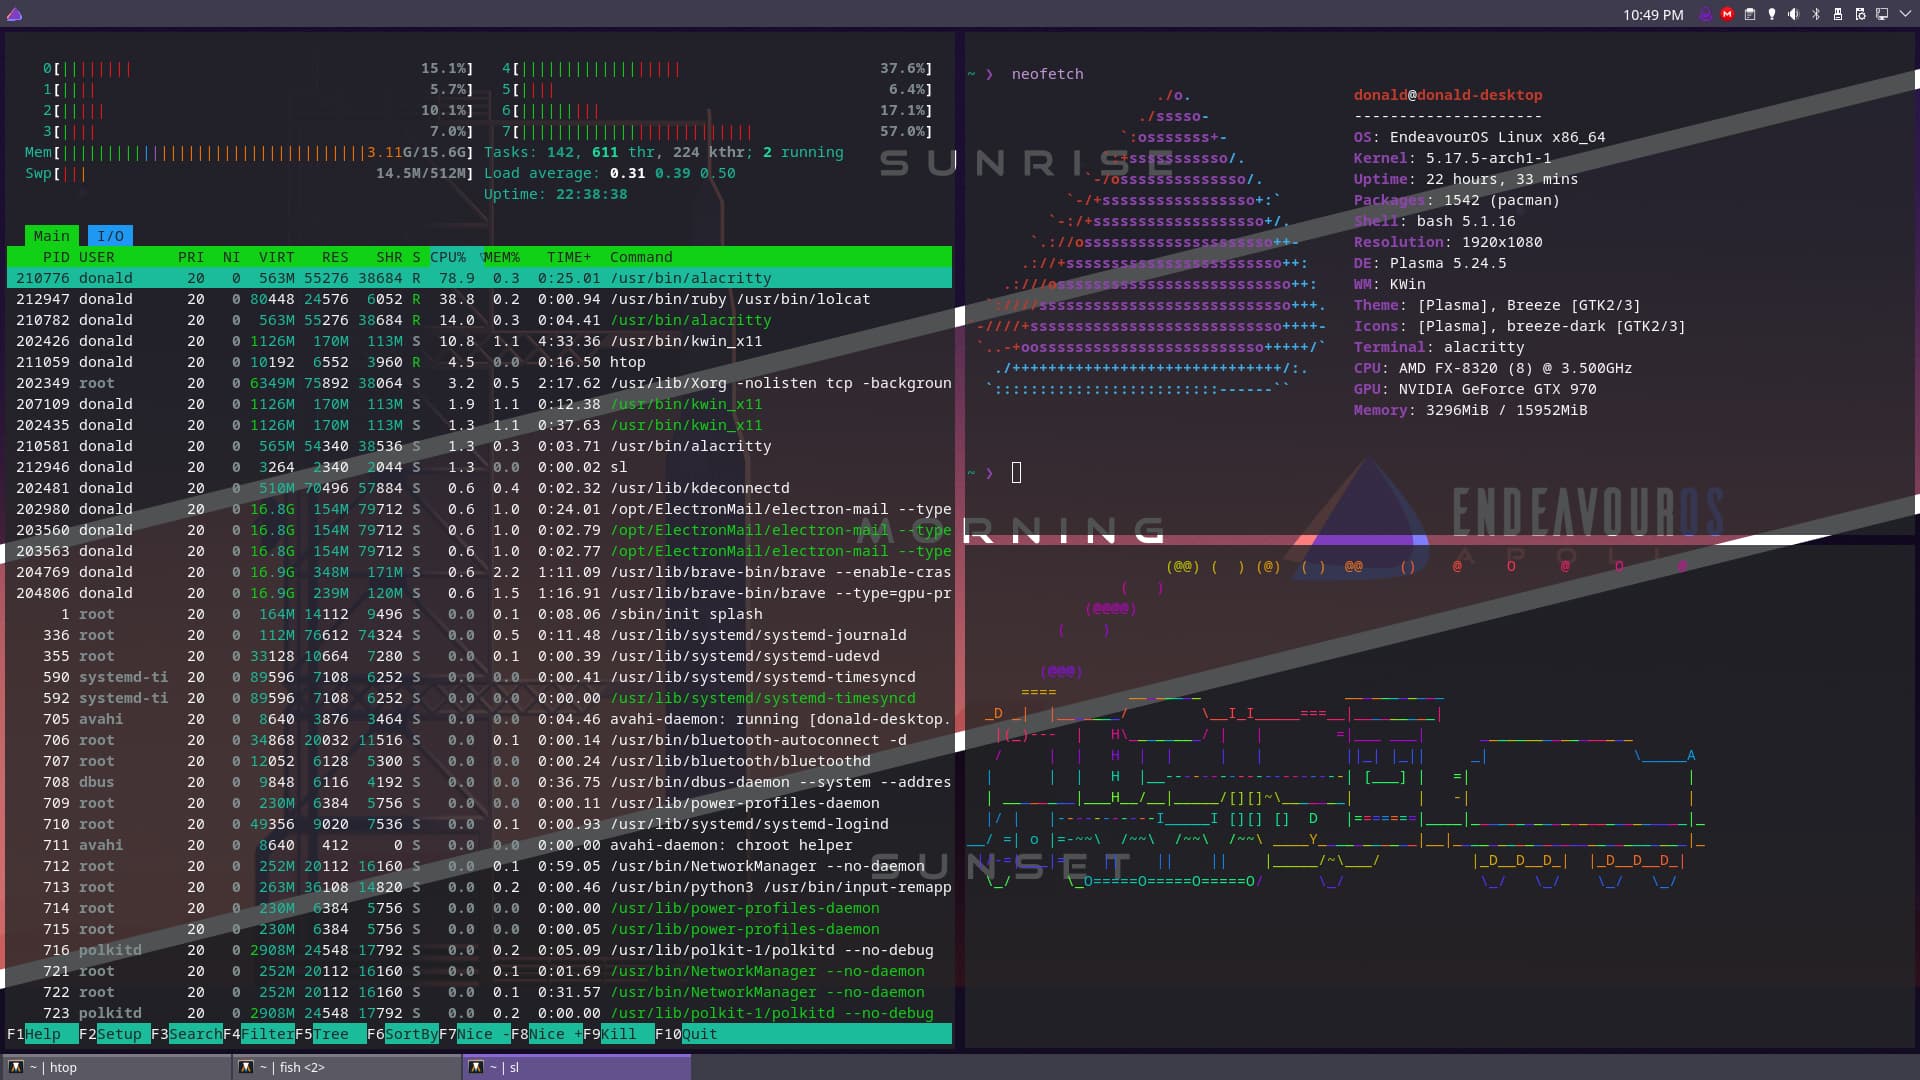This screenshot has height=1080, width=1920.
Task: Click the Uptime 22:38:38 text
Action: tap(556, 194)
